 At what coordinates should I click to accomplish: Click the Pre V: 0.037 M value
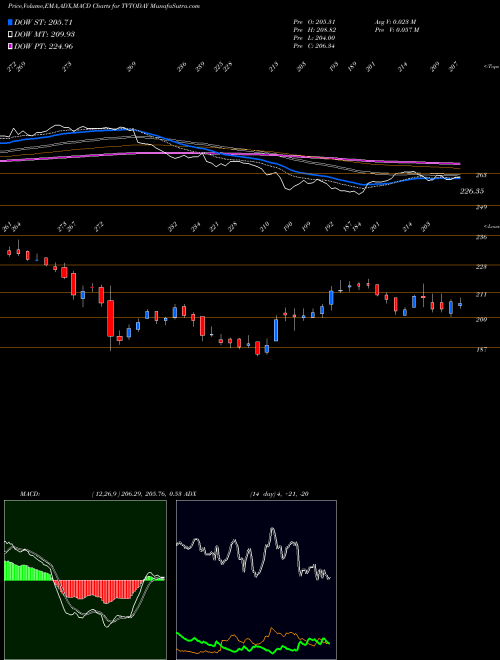point(396,30)
